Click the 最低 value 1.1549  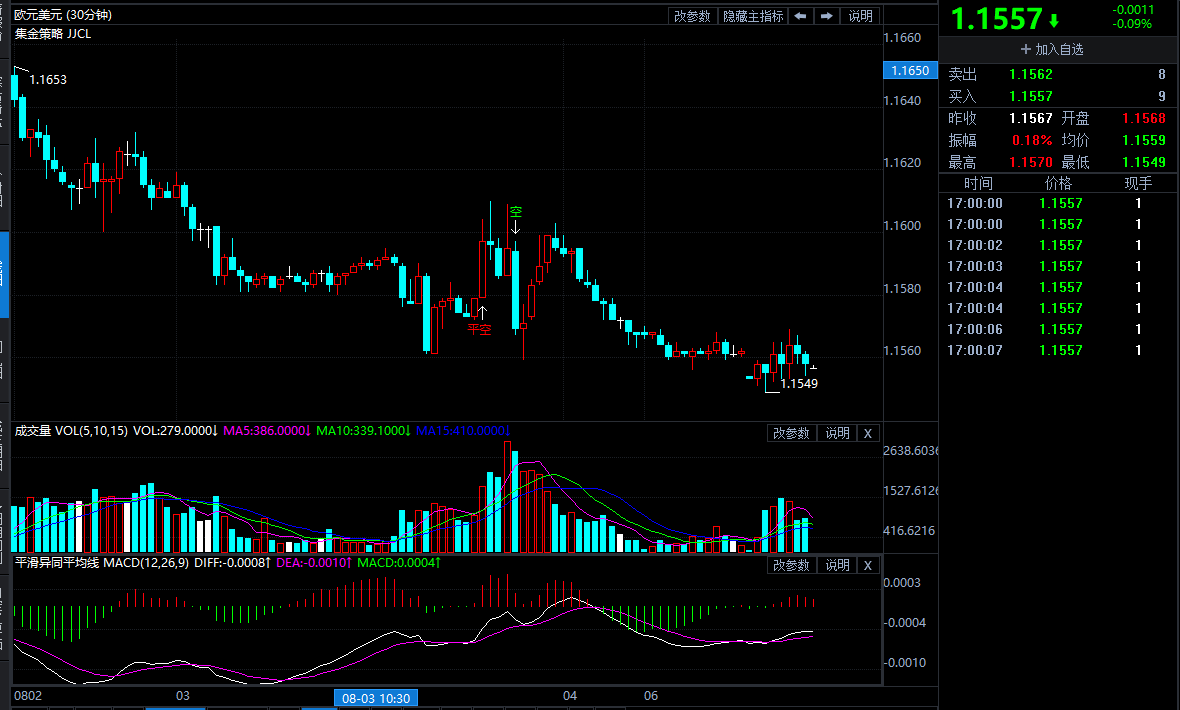point(1143,162)
